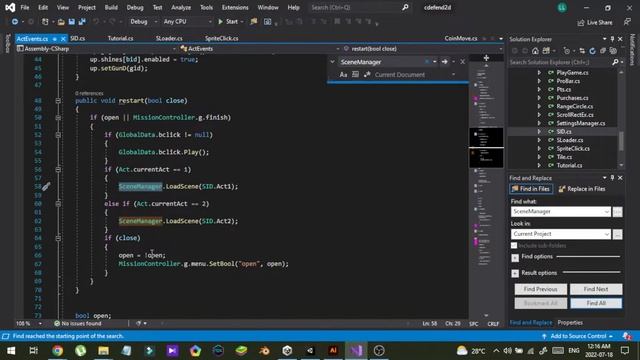Click the Solution Explorer search magnifier icon
This screenshot has width=640, height=360.
point(615,62)
